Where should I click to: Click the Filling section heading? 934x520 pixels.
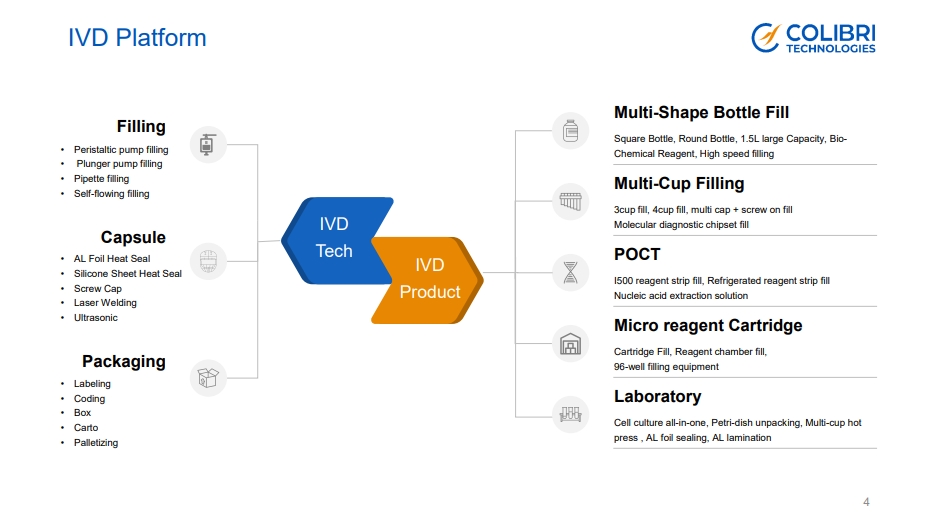tap(141, 127)
